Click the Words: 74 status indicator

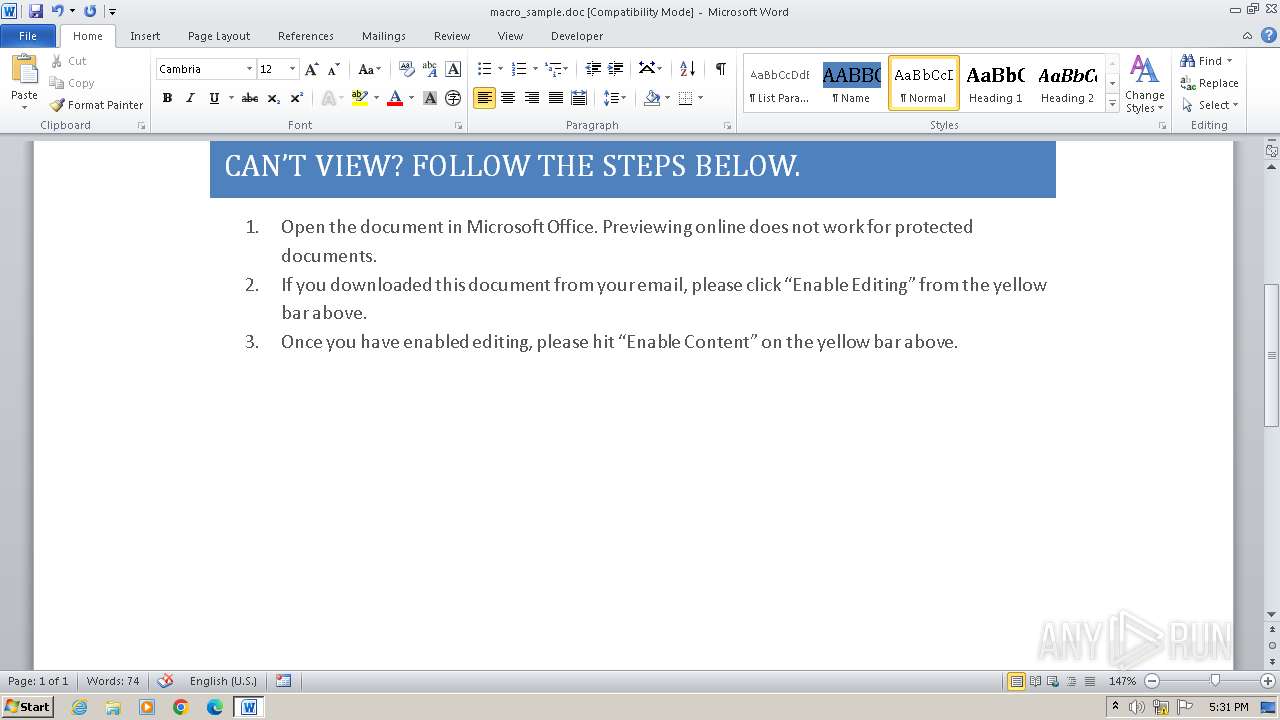113,681
